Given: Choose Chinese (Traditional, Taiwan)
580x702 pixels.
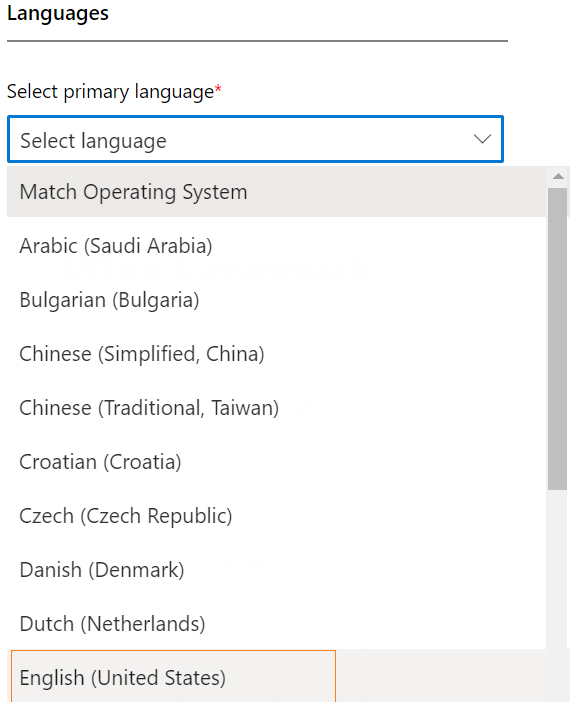Looking at the screenshot, I should (276, 408).
